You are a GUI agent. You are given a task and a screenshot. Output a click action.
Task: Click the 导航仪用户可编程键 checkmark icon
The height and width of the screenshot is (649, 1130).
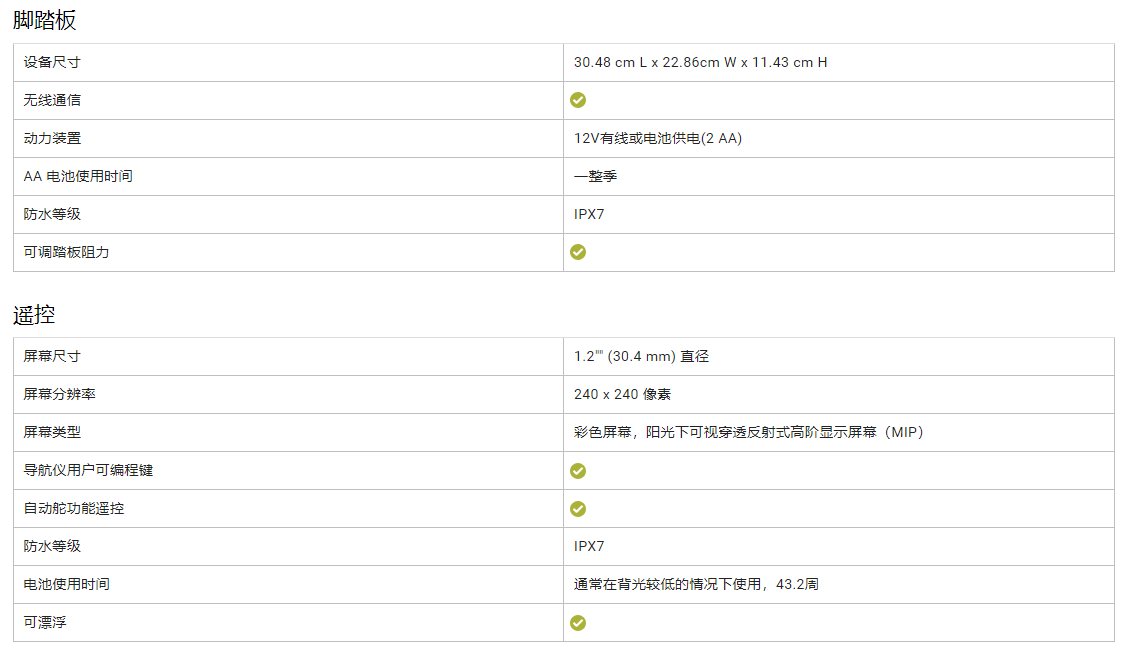coord(578,471)
